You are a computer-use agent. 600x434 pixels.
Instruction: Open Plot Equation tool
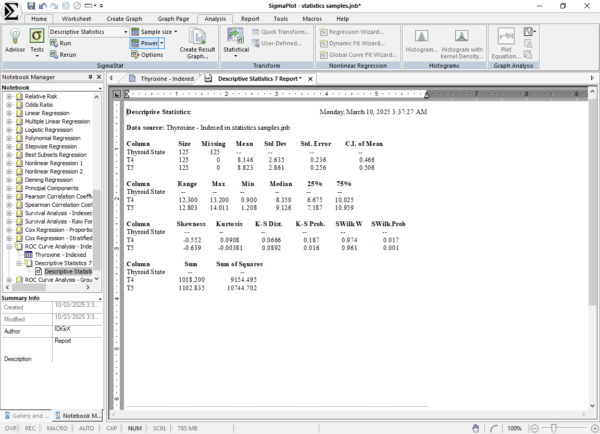pos(506,43)
